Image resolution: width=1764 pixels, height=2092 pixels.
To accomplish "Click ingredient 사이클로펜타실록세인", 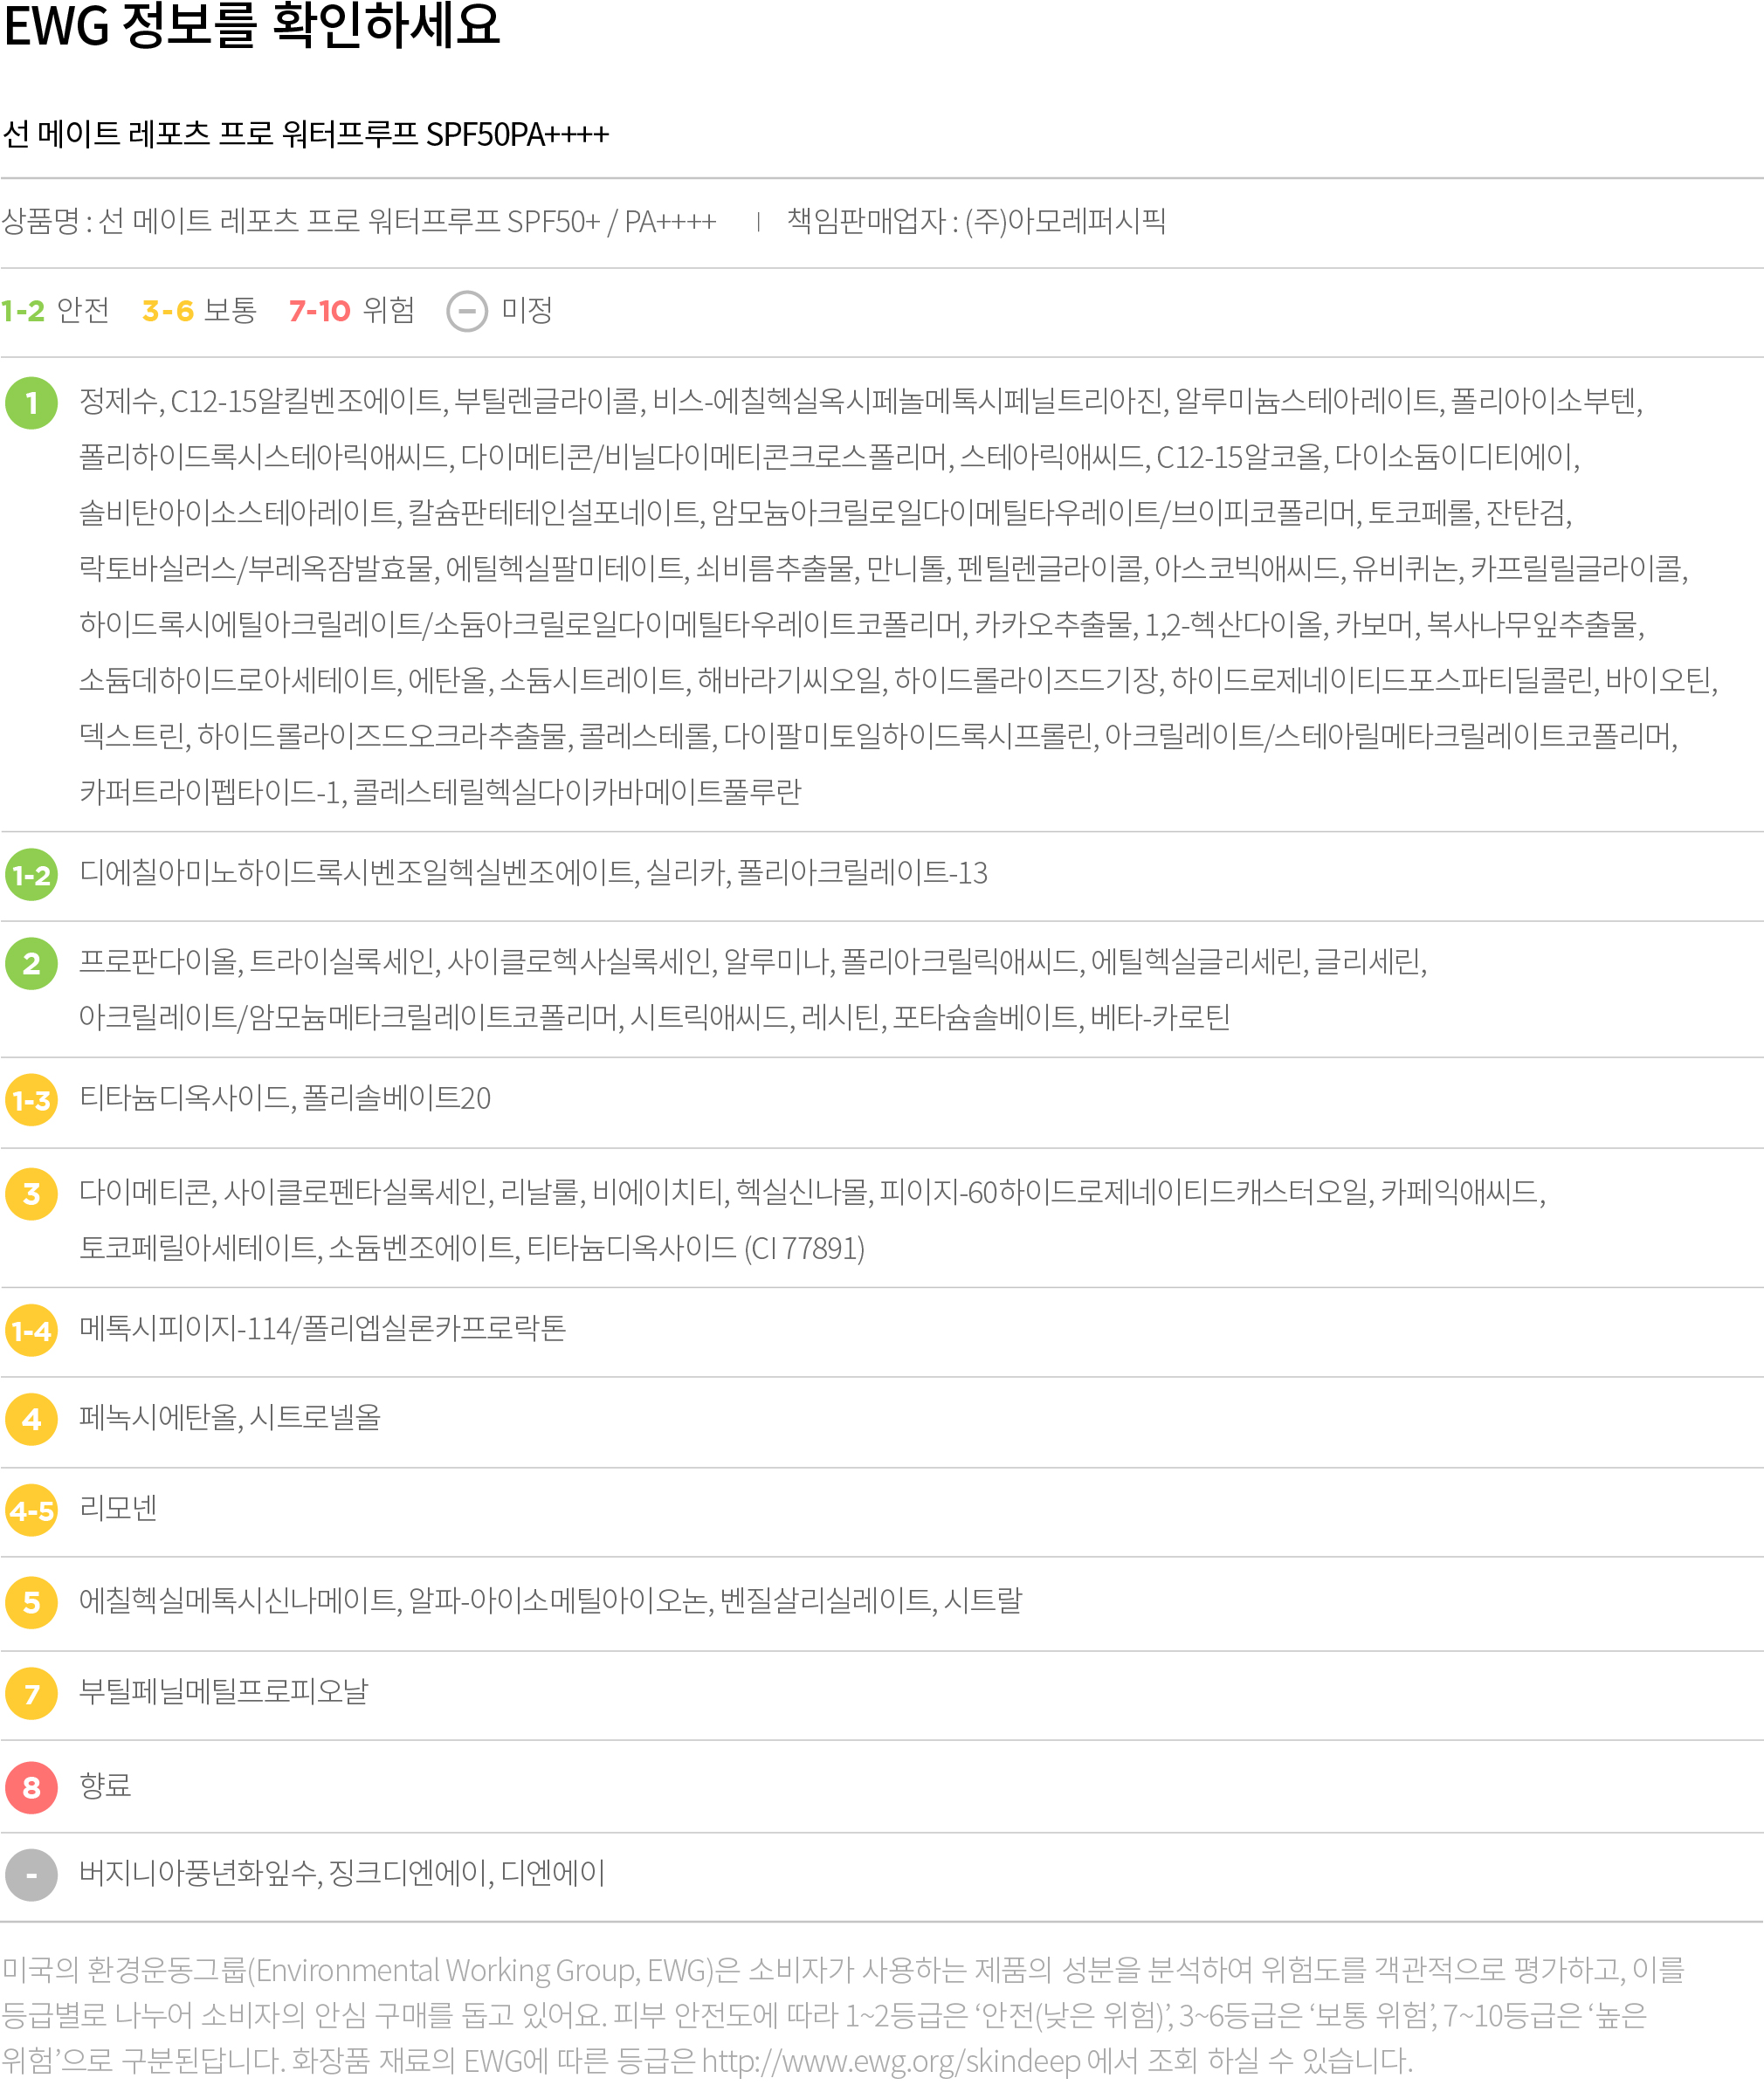I will (x=355, y=1193).
